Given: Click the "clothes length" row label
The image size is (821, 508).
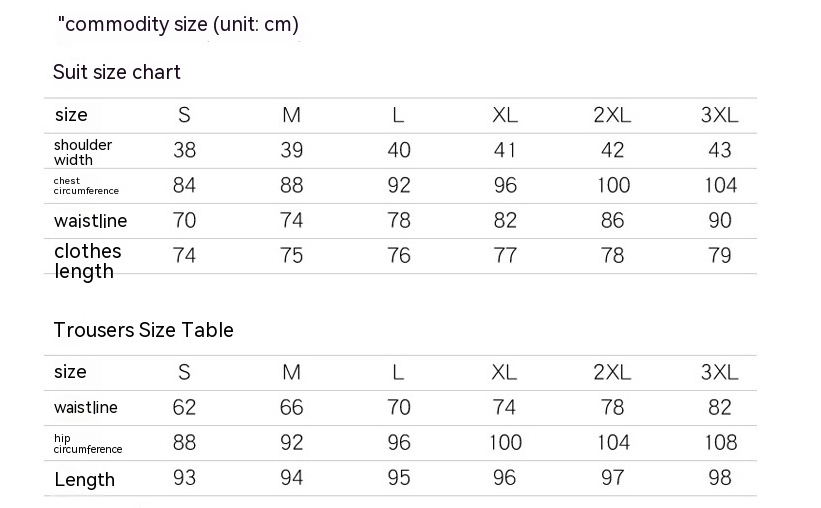Looking at the screenshot, I should click(x=87, y=261).
